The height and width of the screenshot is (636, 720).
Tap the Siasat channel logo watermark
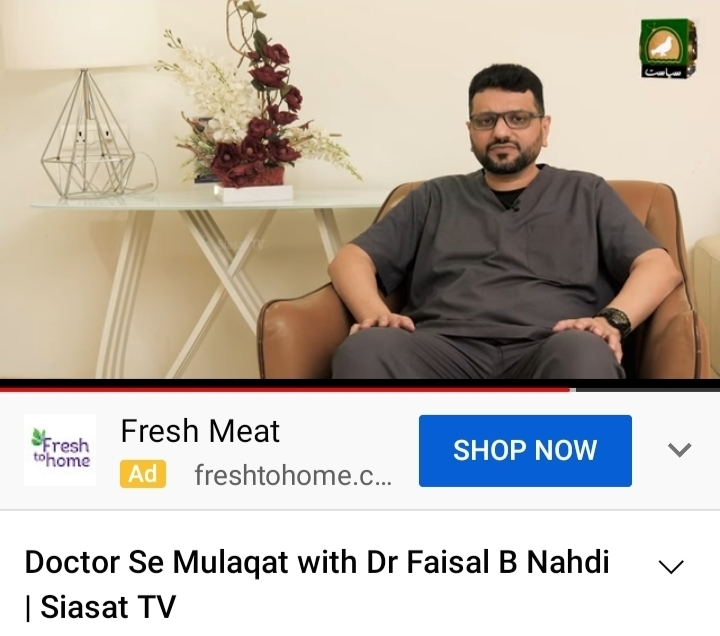click(668, 48)
